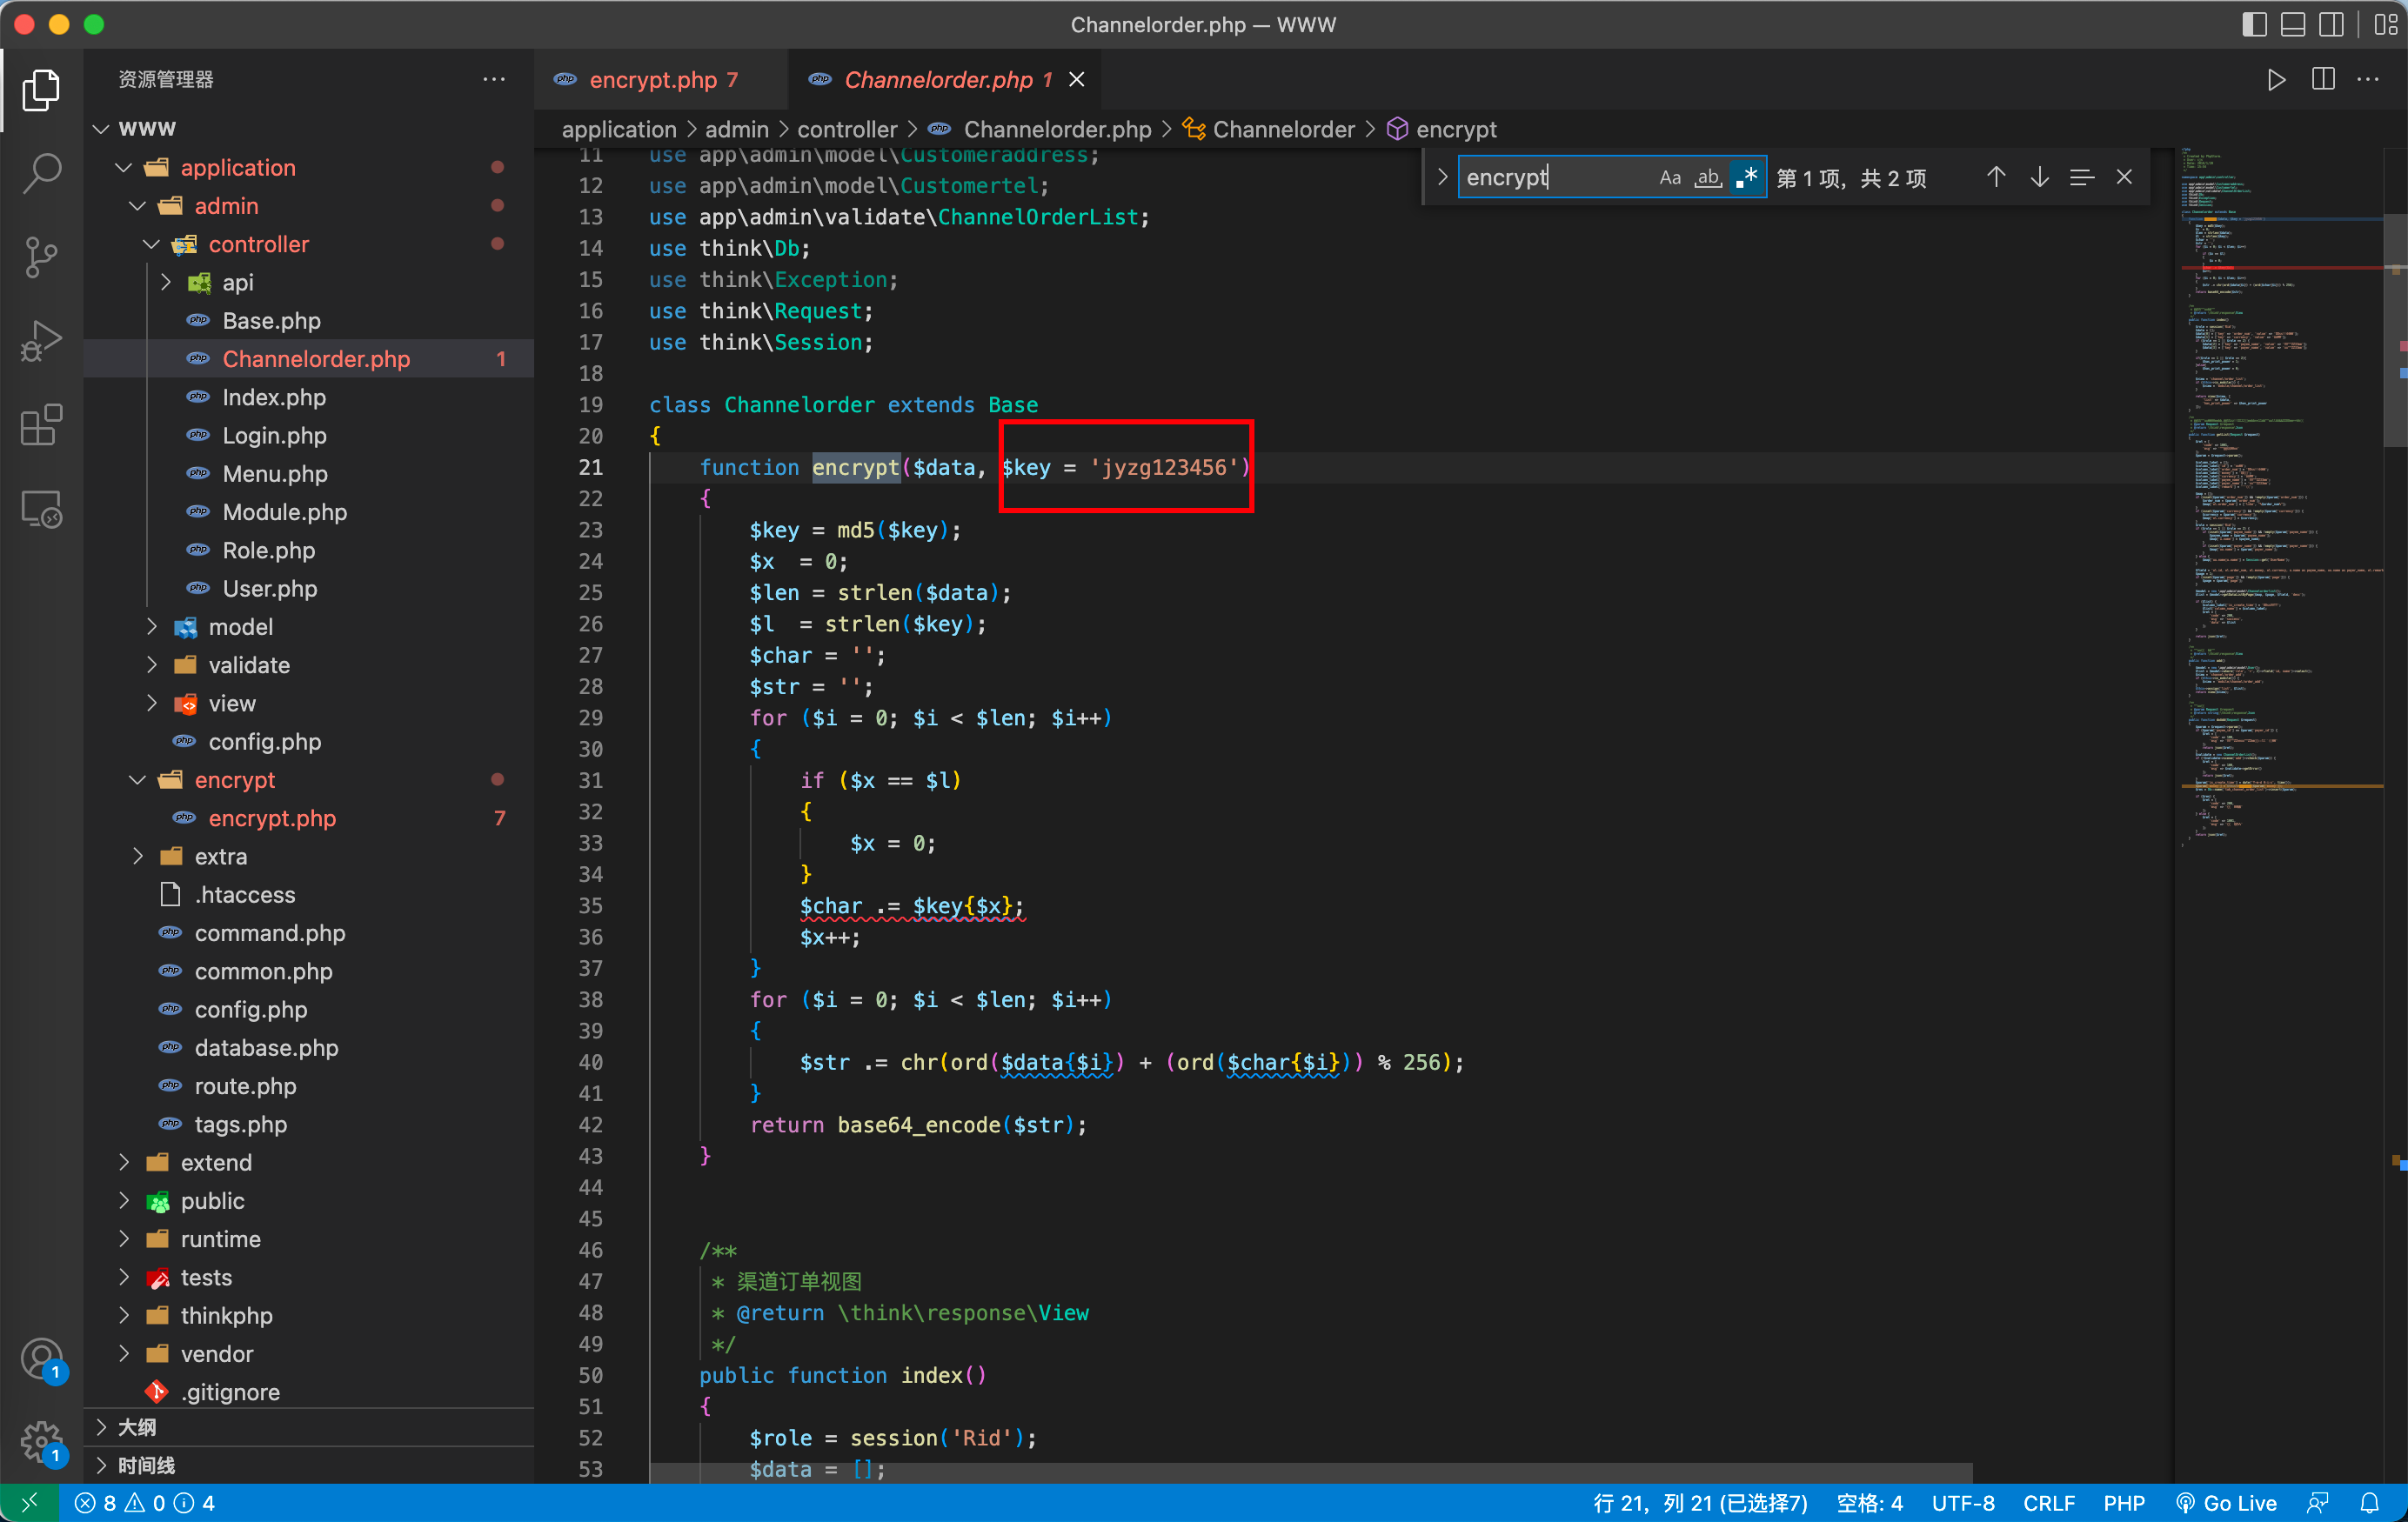
Task: Toggle bottom panel layout icon
Action: pyautogui.click(x=2293, y=24)
